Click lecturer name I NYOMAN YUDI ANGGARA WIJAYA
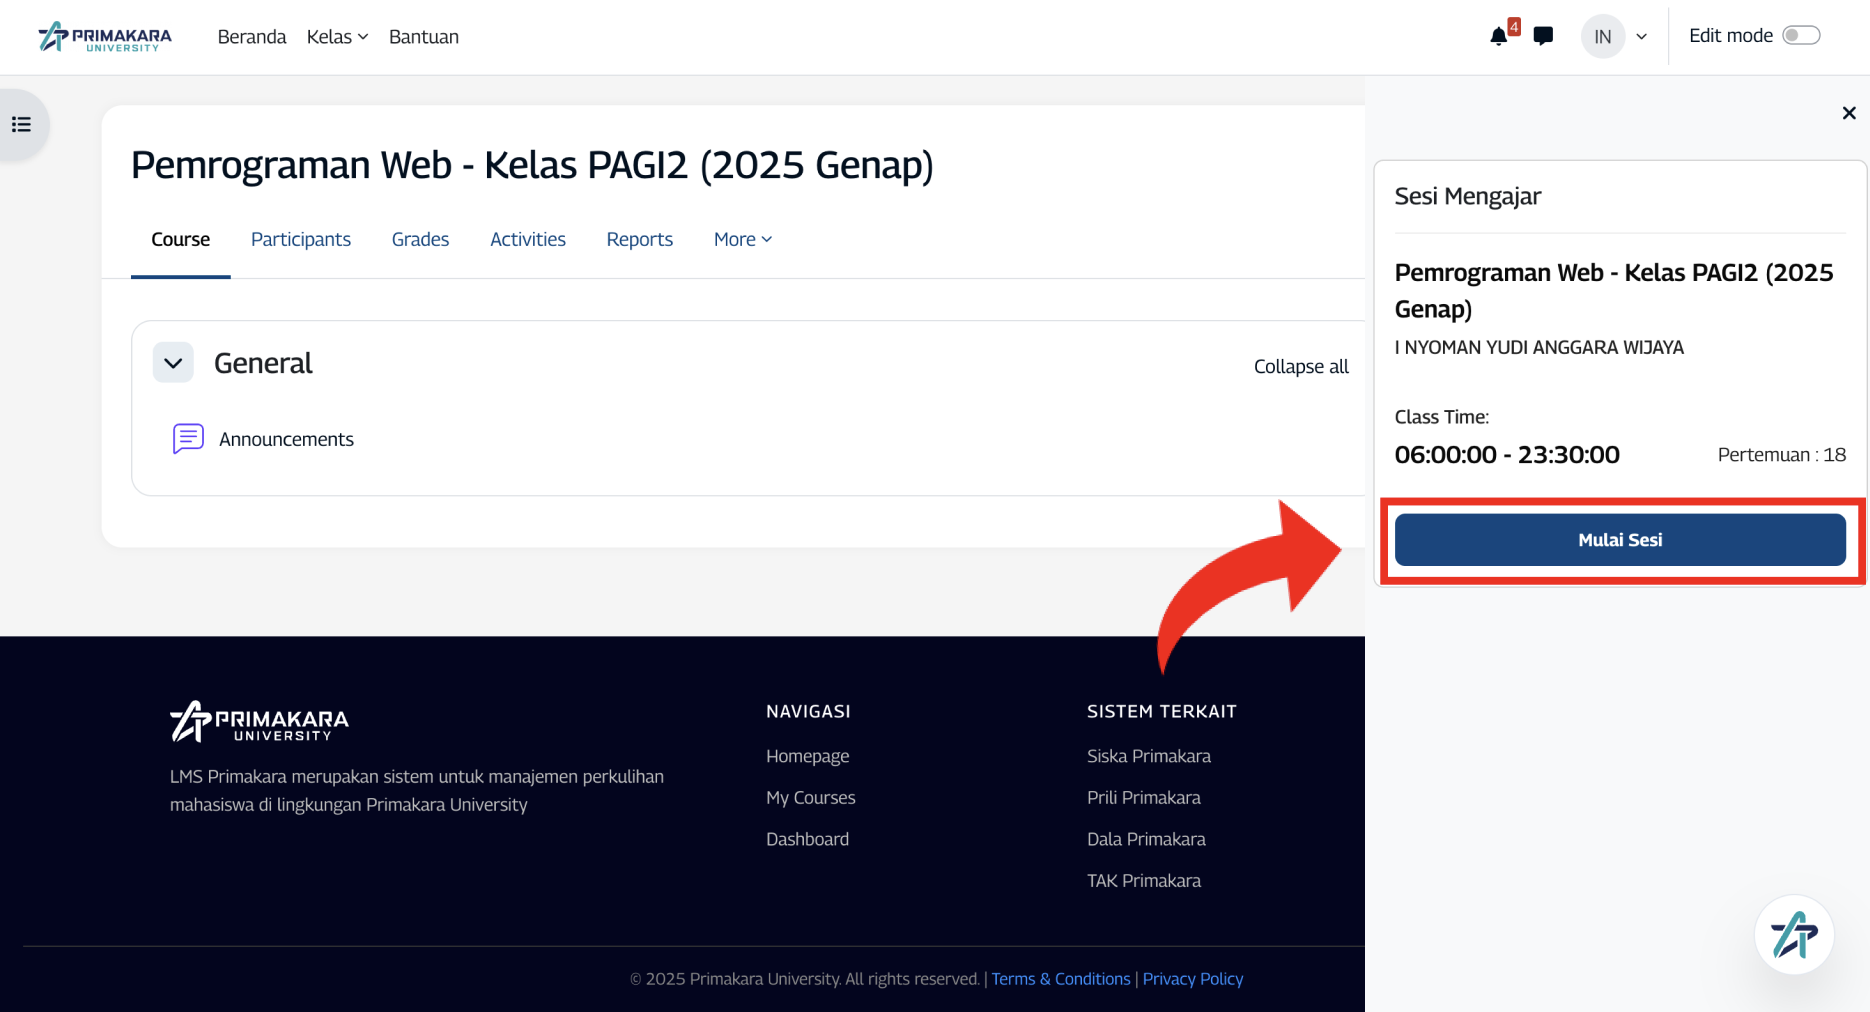Image resolution: width=1870 pixels, height=1012 pixels. coord(1539,347)
